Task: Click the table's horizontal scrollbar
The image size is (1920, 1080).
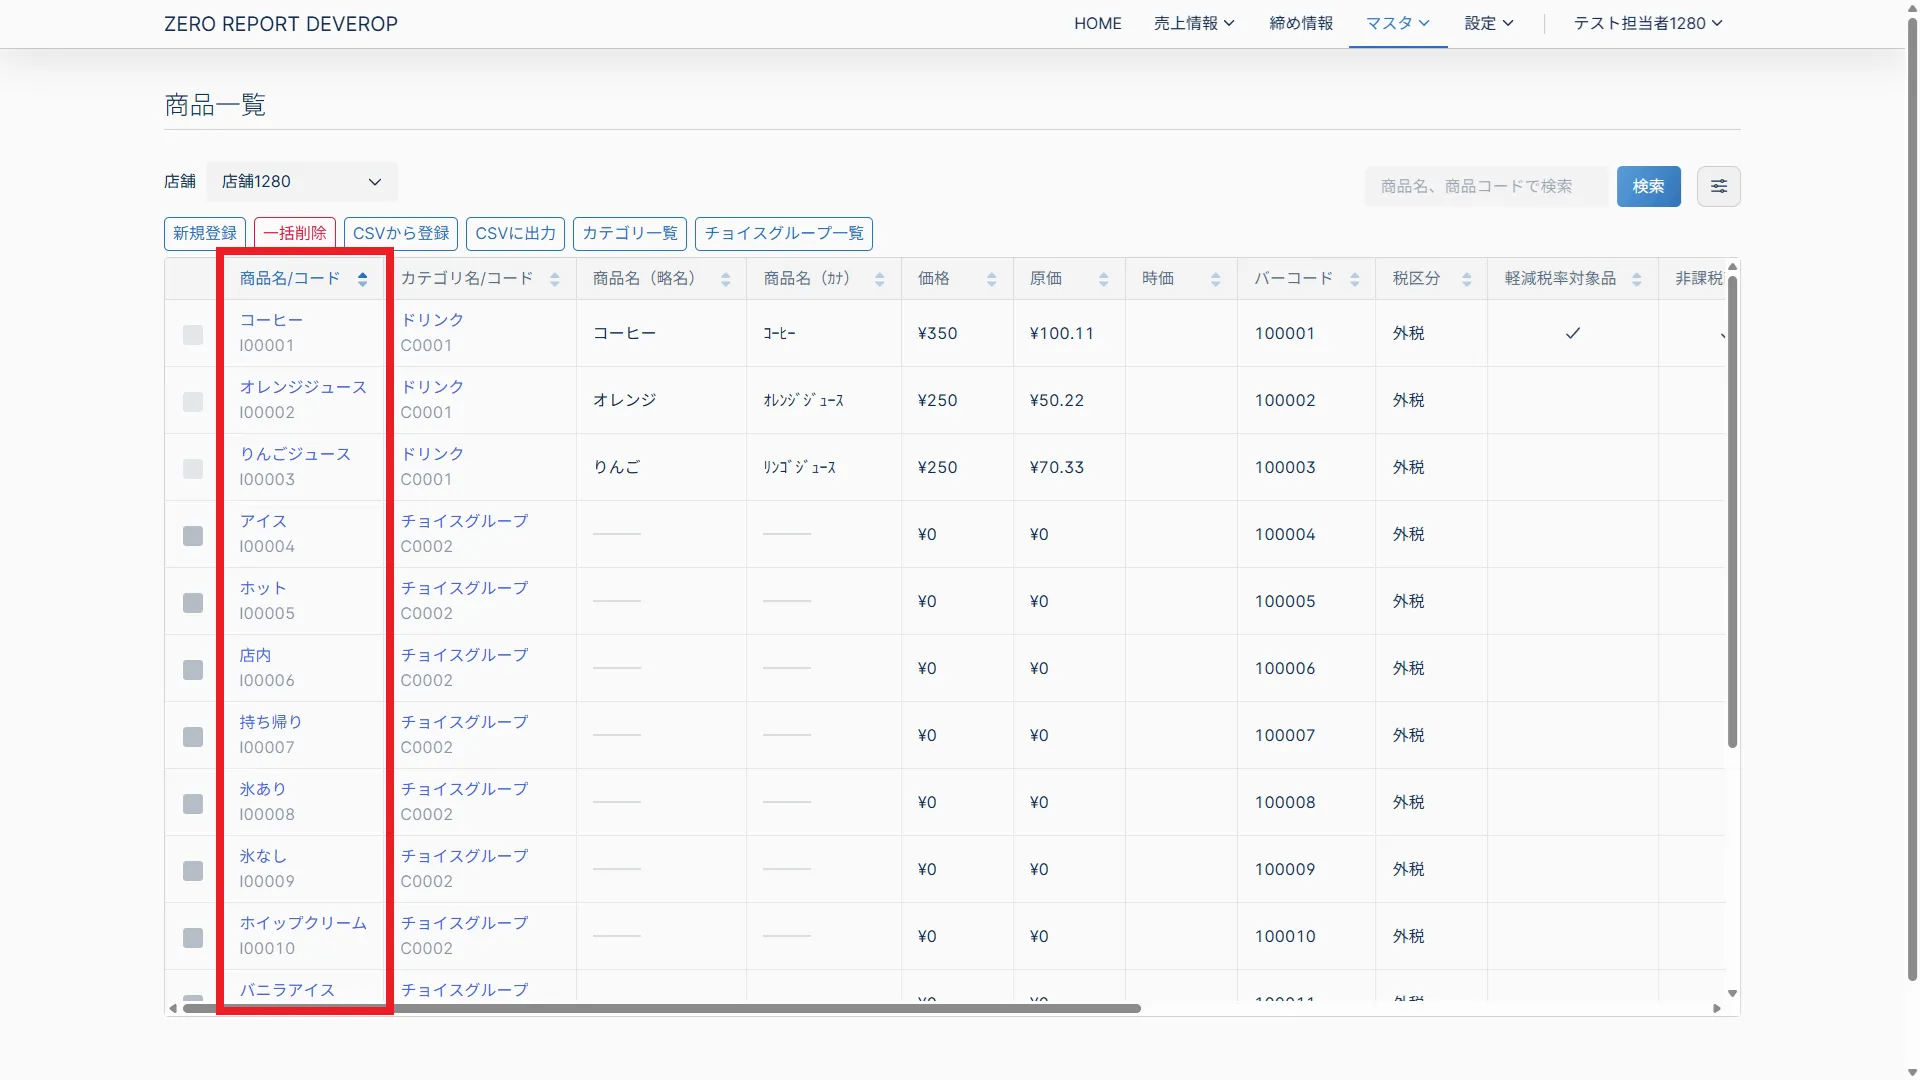Action: tap(660, 1008)
